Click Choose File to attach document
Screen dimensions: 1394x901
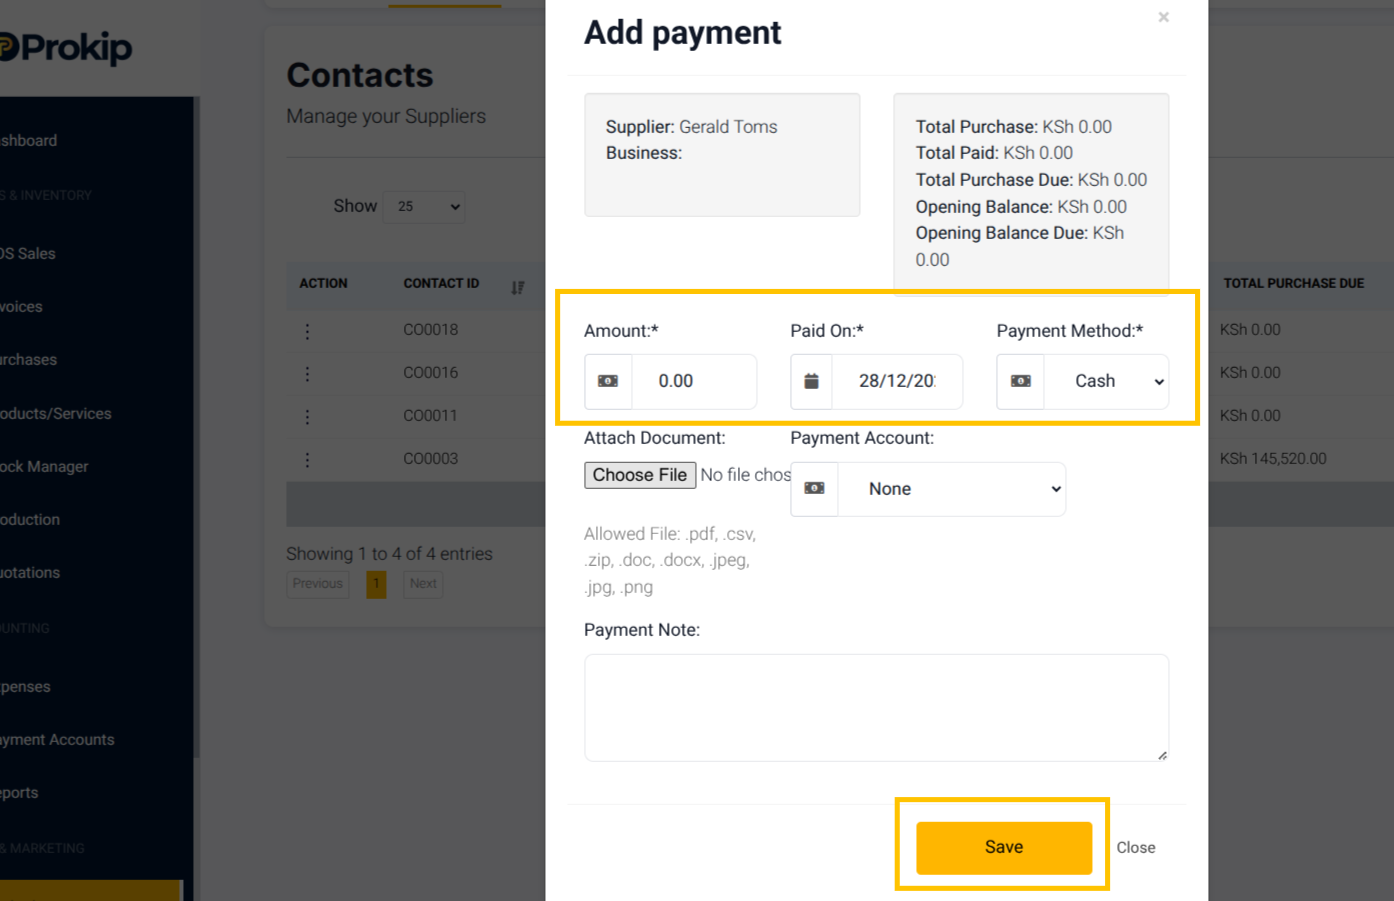click(640, 475)
